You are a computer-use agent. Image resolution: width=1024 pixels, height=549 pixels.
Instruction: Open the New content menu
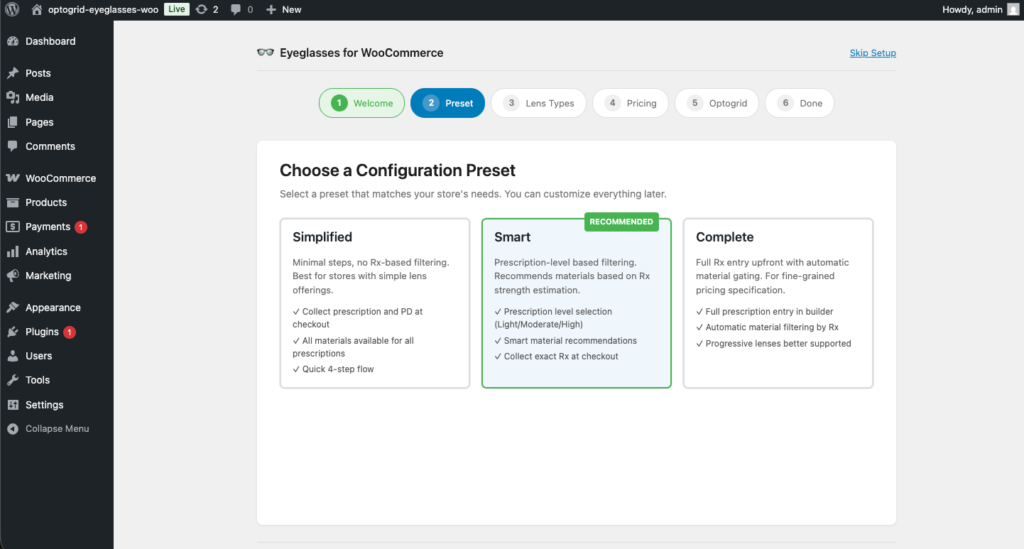click(x=283, y=9)
